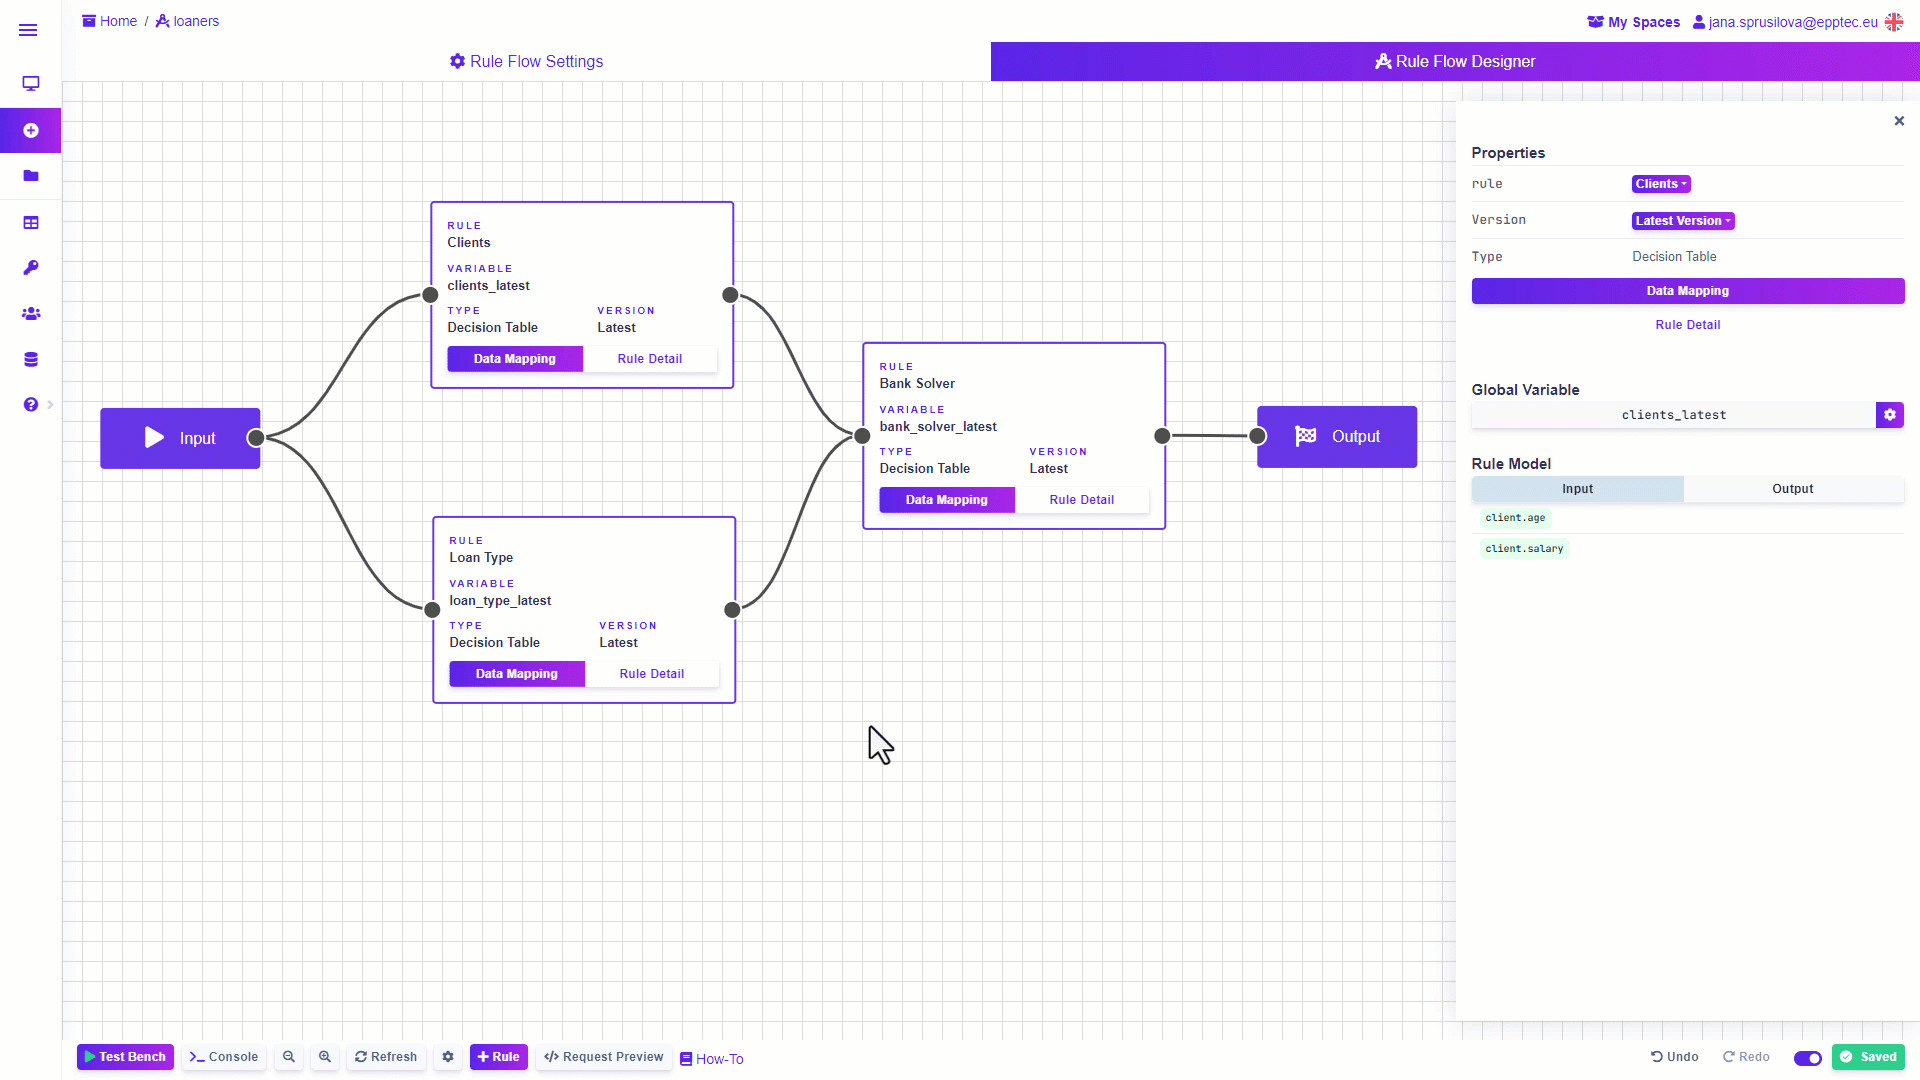The image size is (1920, 1080).
Task: Click the clients_latest global variable field
Action: point(1673,415)
